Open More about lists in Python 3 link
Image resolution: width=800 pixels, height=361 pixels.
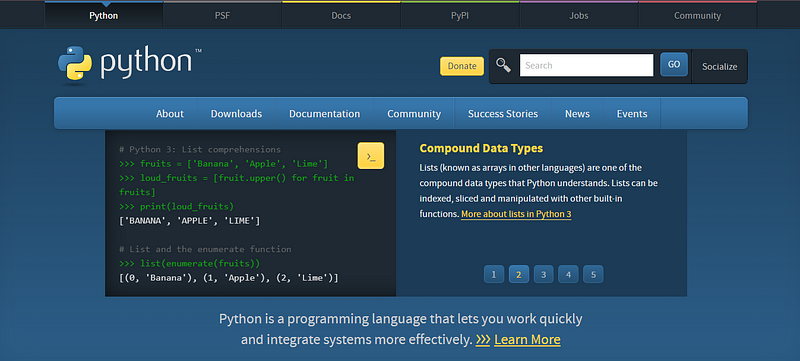point(516,214)
